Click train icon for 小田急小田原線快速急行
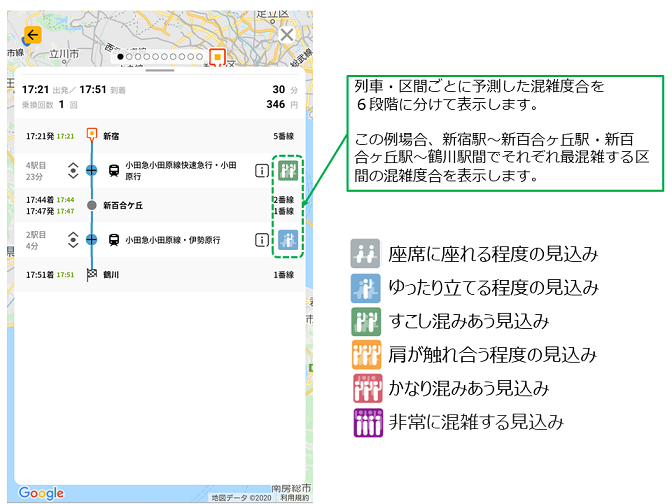672x504 pixels. pyautogui.click(x=114, y=171)
